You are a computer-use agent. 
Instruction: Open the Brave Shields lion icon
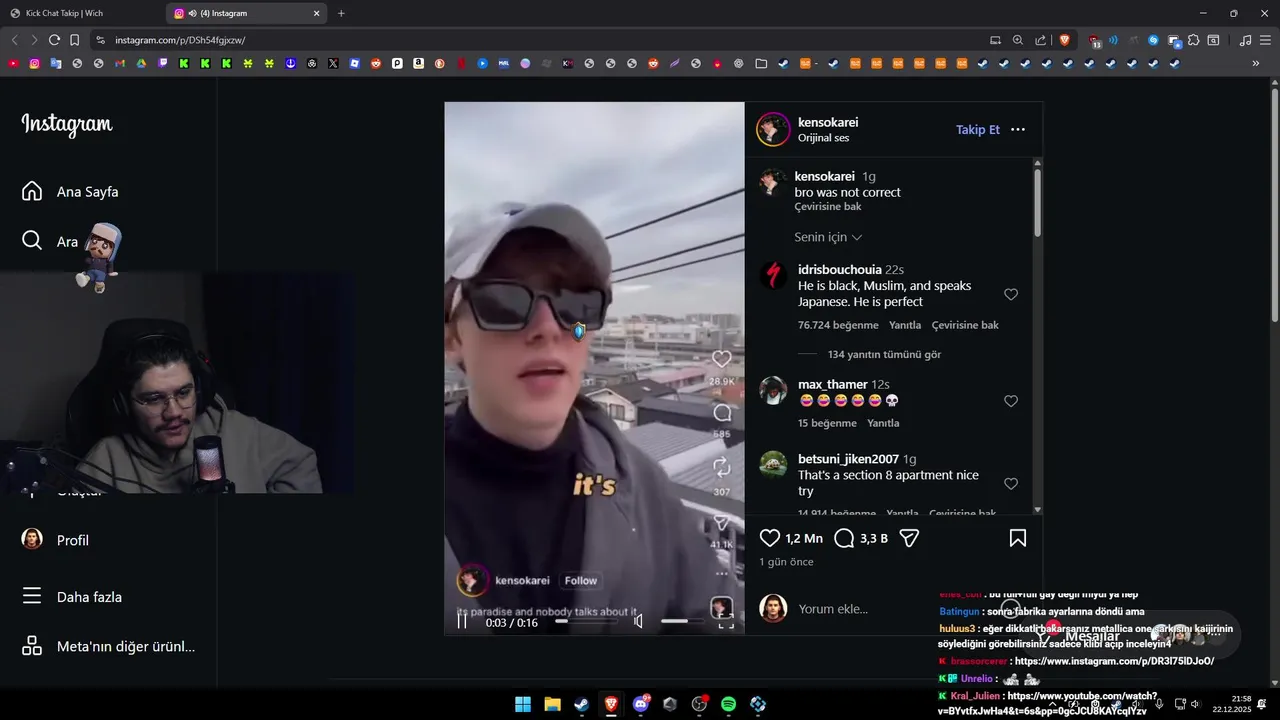[1064, 40]
